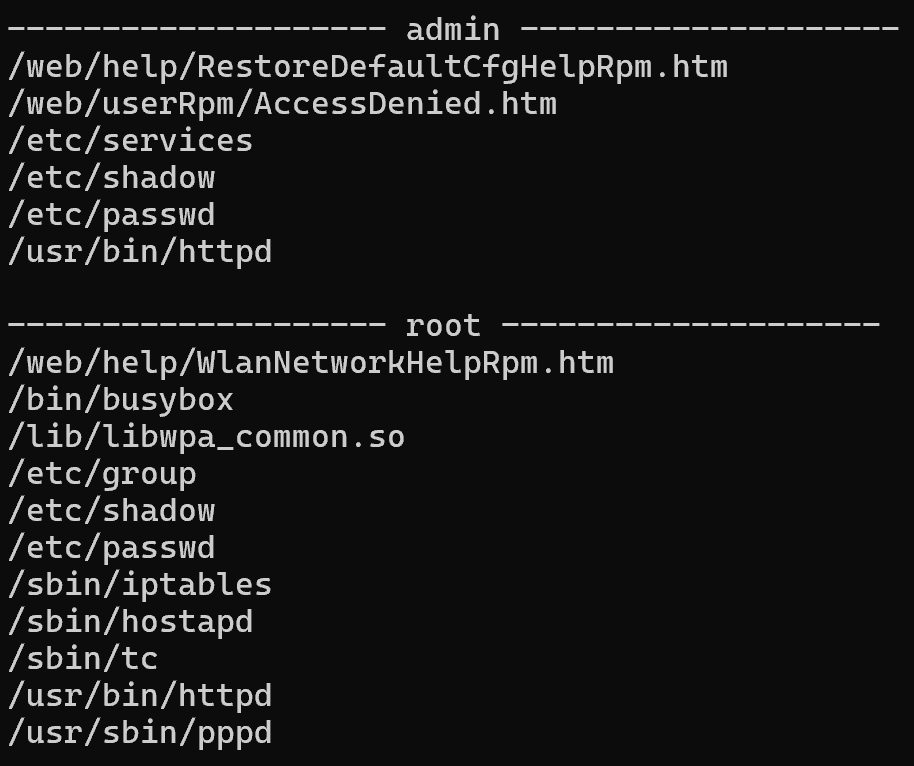Click the /lib/libwpa_common.so path
This screenshot has height=766, width=914.
(206, 436)
